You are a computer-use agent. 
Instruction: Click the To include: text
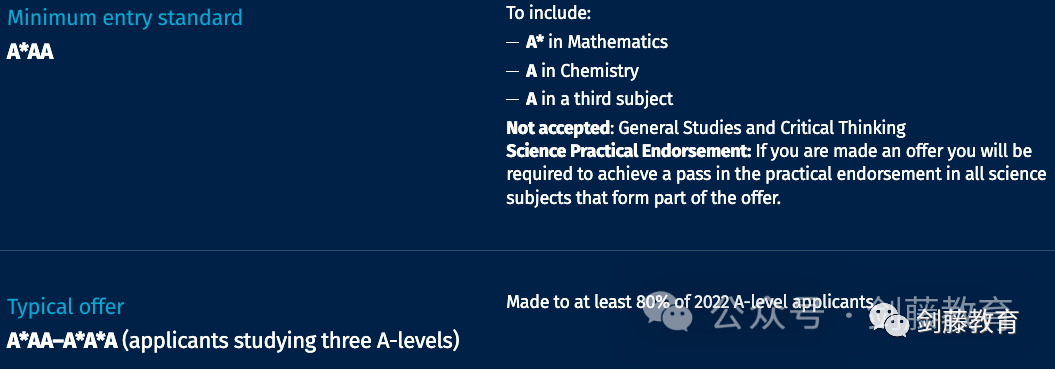pos(548,13)
